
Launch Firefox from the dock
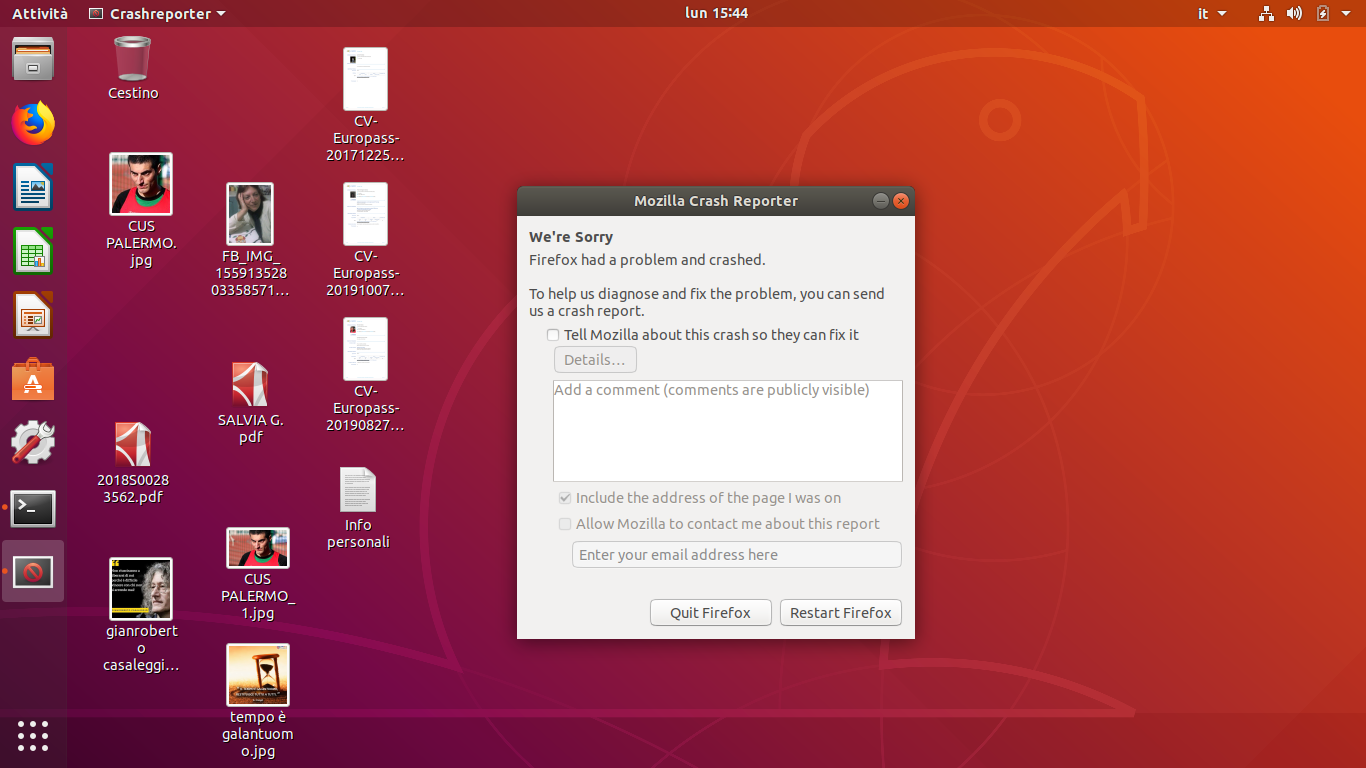click(x=33, y=123)
